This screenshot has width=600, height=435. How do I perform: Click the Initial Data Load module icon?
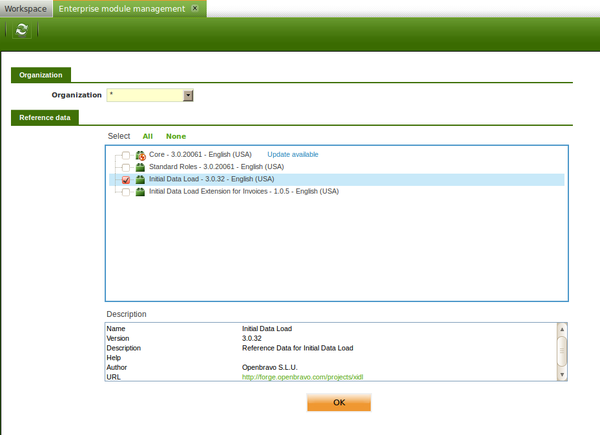pyautogui.click(x=141, y=180)
